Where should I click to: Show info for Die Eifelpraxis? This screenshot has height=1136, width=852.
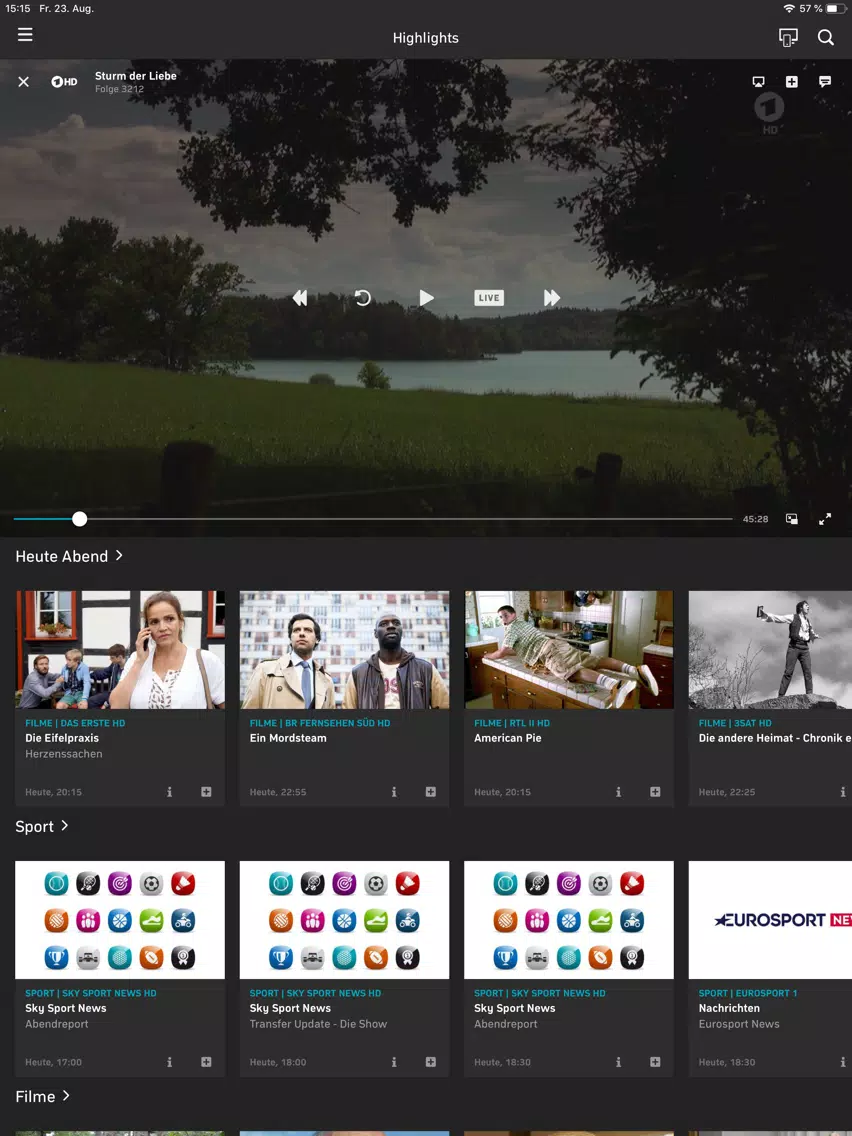[170, 792]
